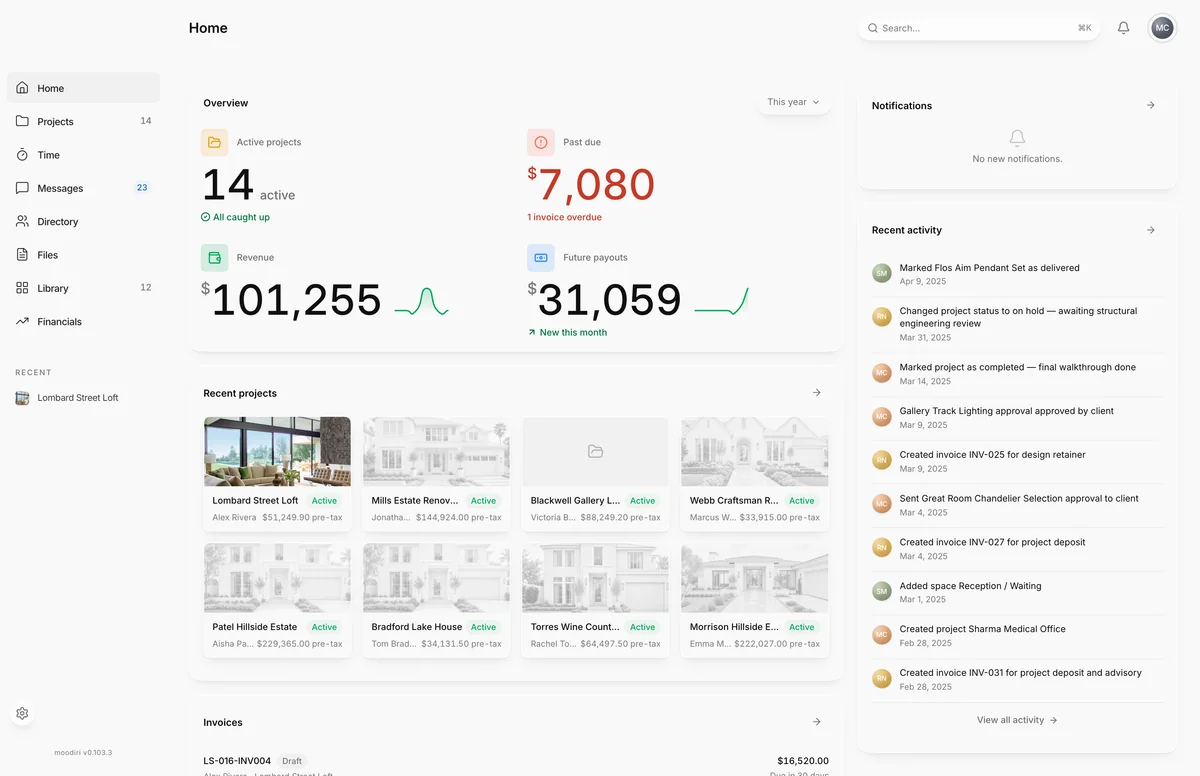Screen dimensions: 1200x776
Task: Click the Financials trend icon in sidebar
Action: click(22, 321)
